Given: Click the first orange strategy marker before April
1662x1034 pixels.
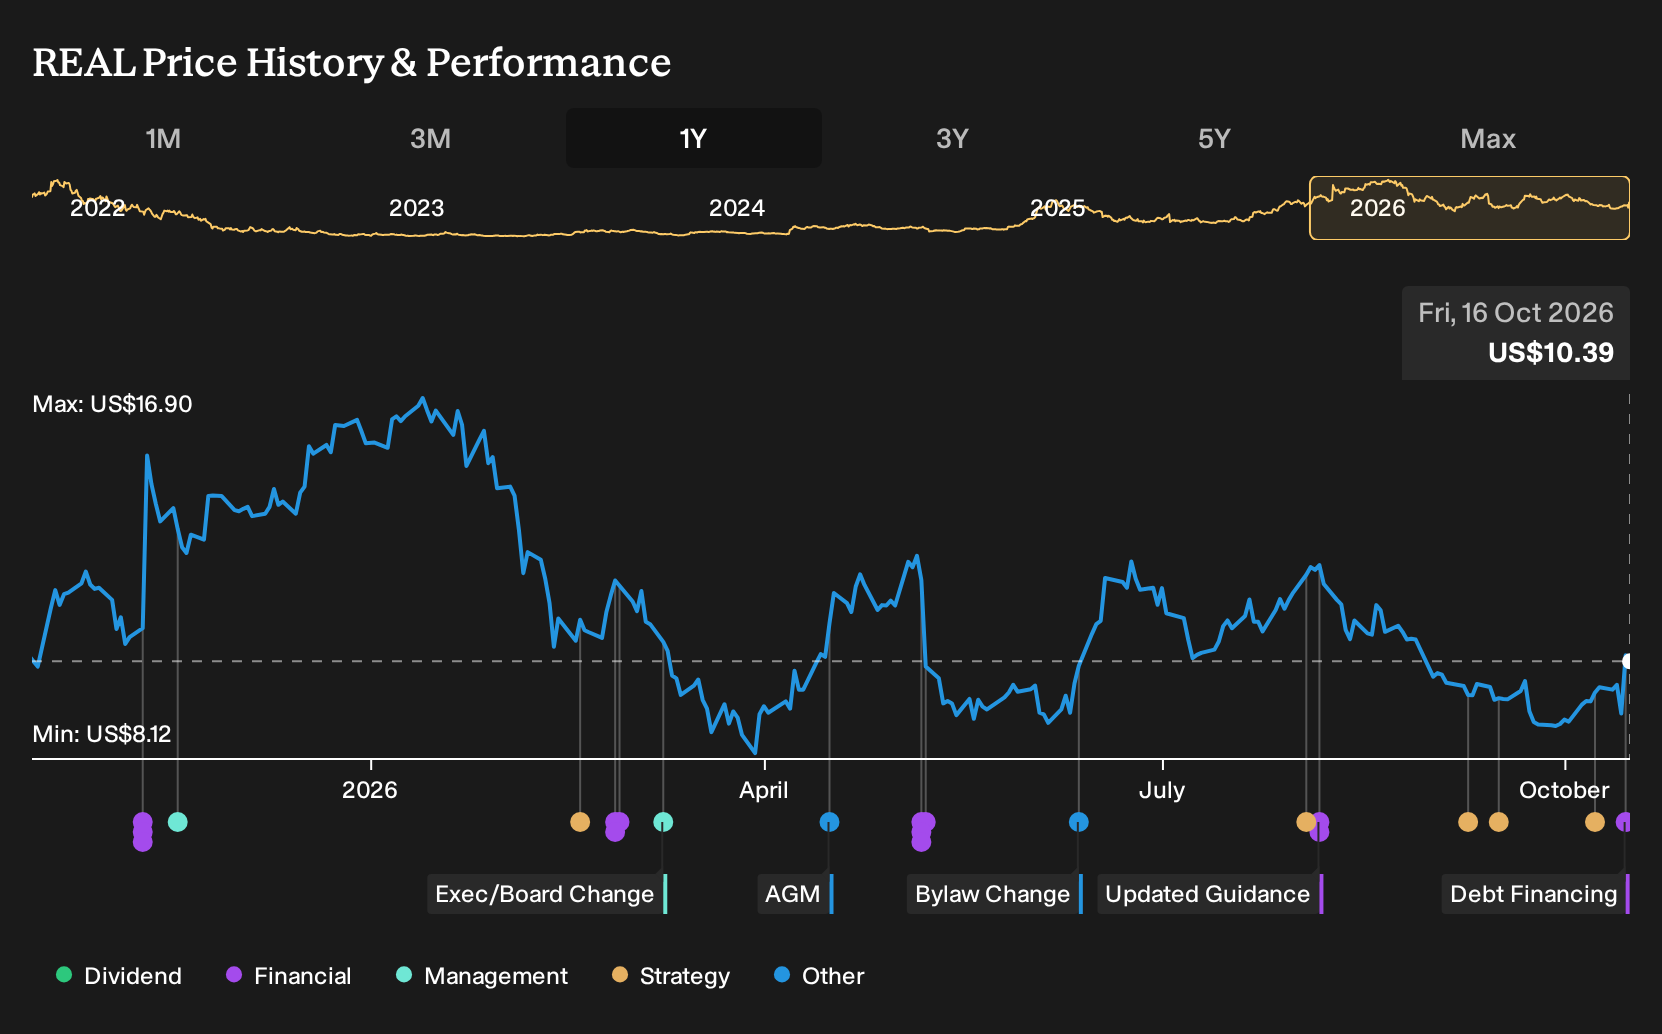Looking at the screenshot, I should (580, 822).
